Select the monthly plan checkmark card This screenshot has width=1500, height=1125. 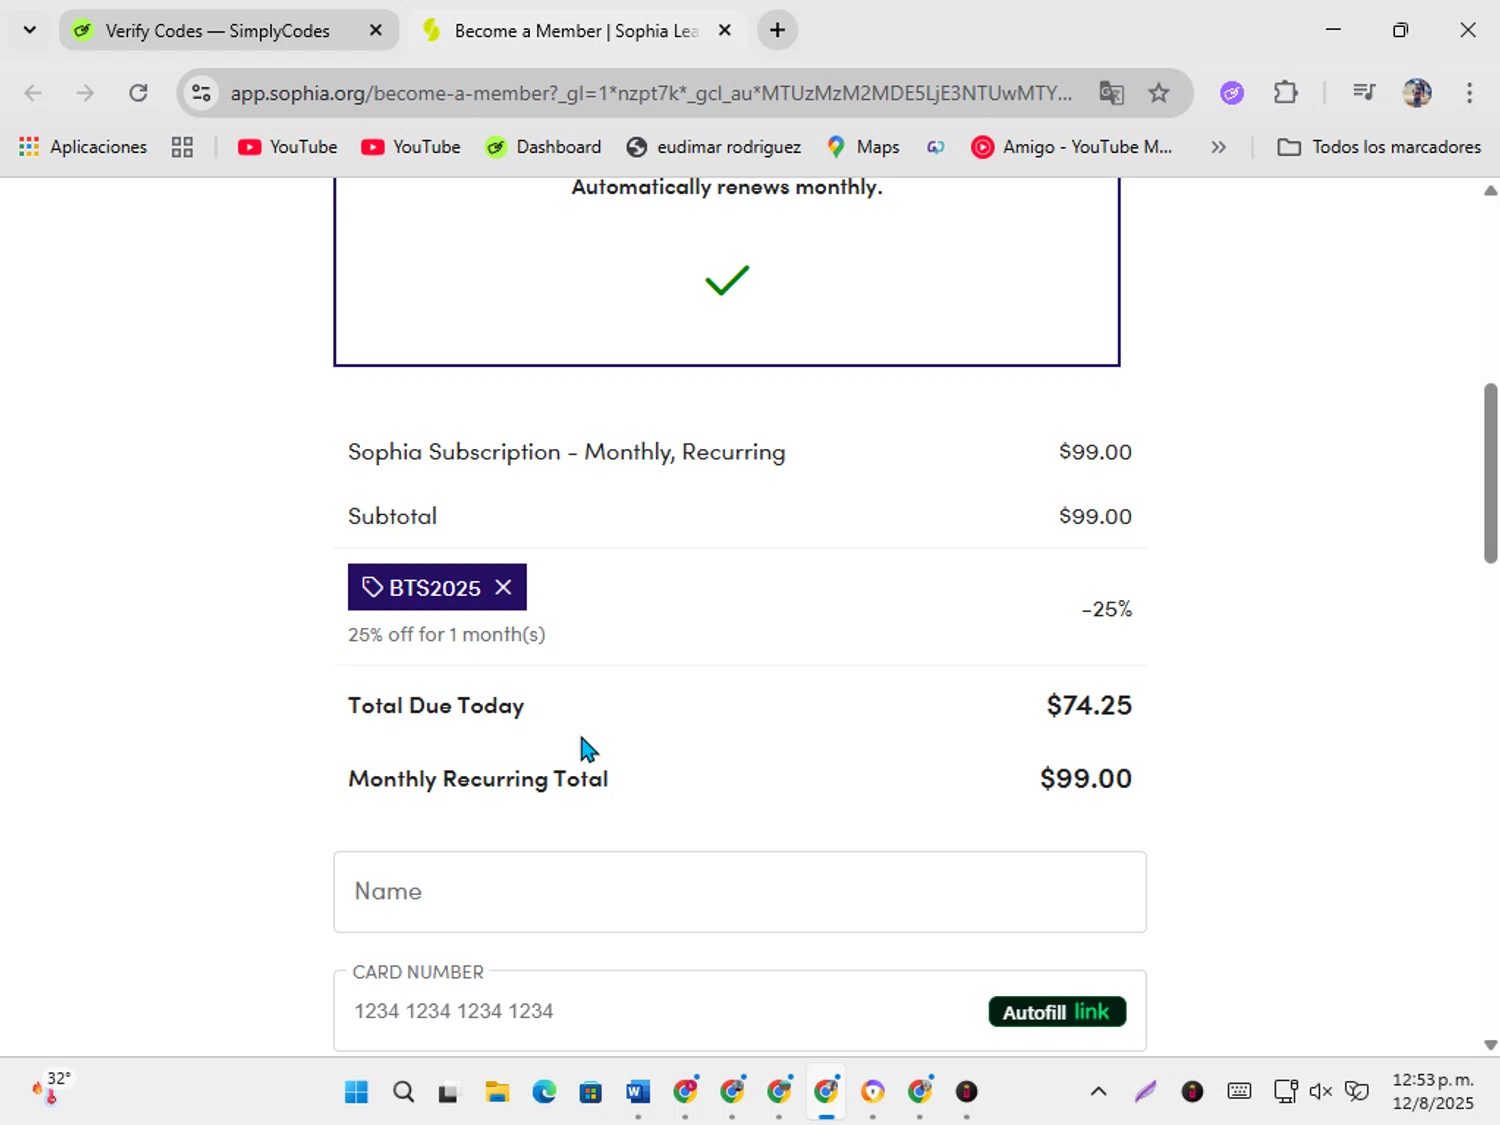pos(726,279)
